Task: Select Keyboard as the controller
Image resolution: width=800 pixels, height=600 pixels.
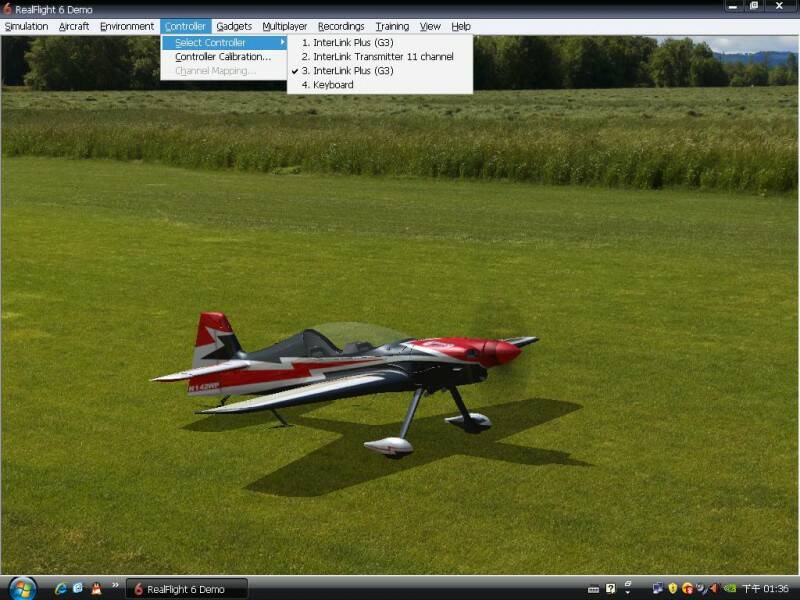Action: coord(380,85)
